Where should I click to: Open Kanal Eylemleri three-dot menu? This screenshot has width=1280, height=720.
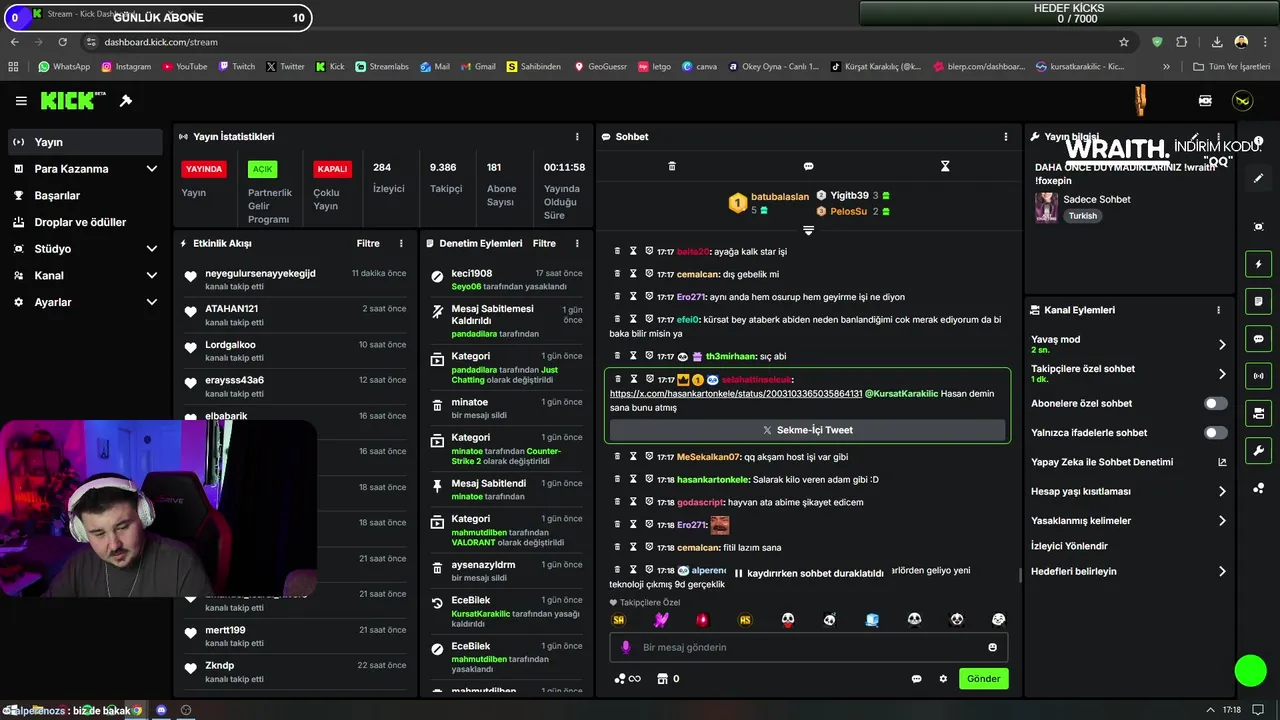1218,310
